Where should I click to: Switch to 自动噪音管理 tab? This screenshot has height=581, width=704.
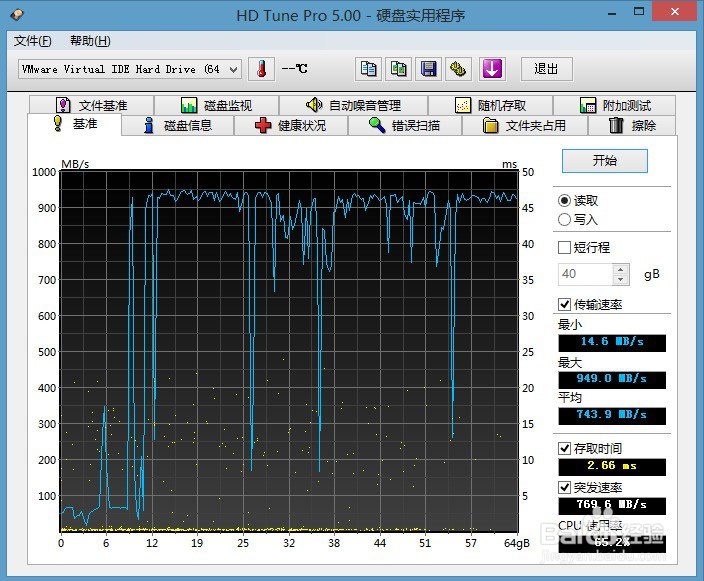[353, 106]
